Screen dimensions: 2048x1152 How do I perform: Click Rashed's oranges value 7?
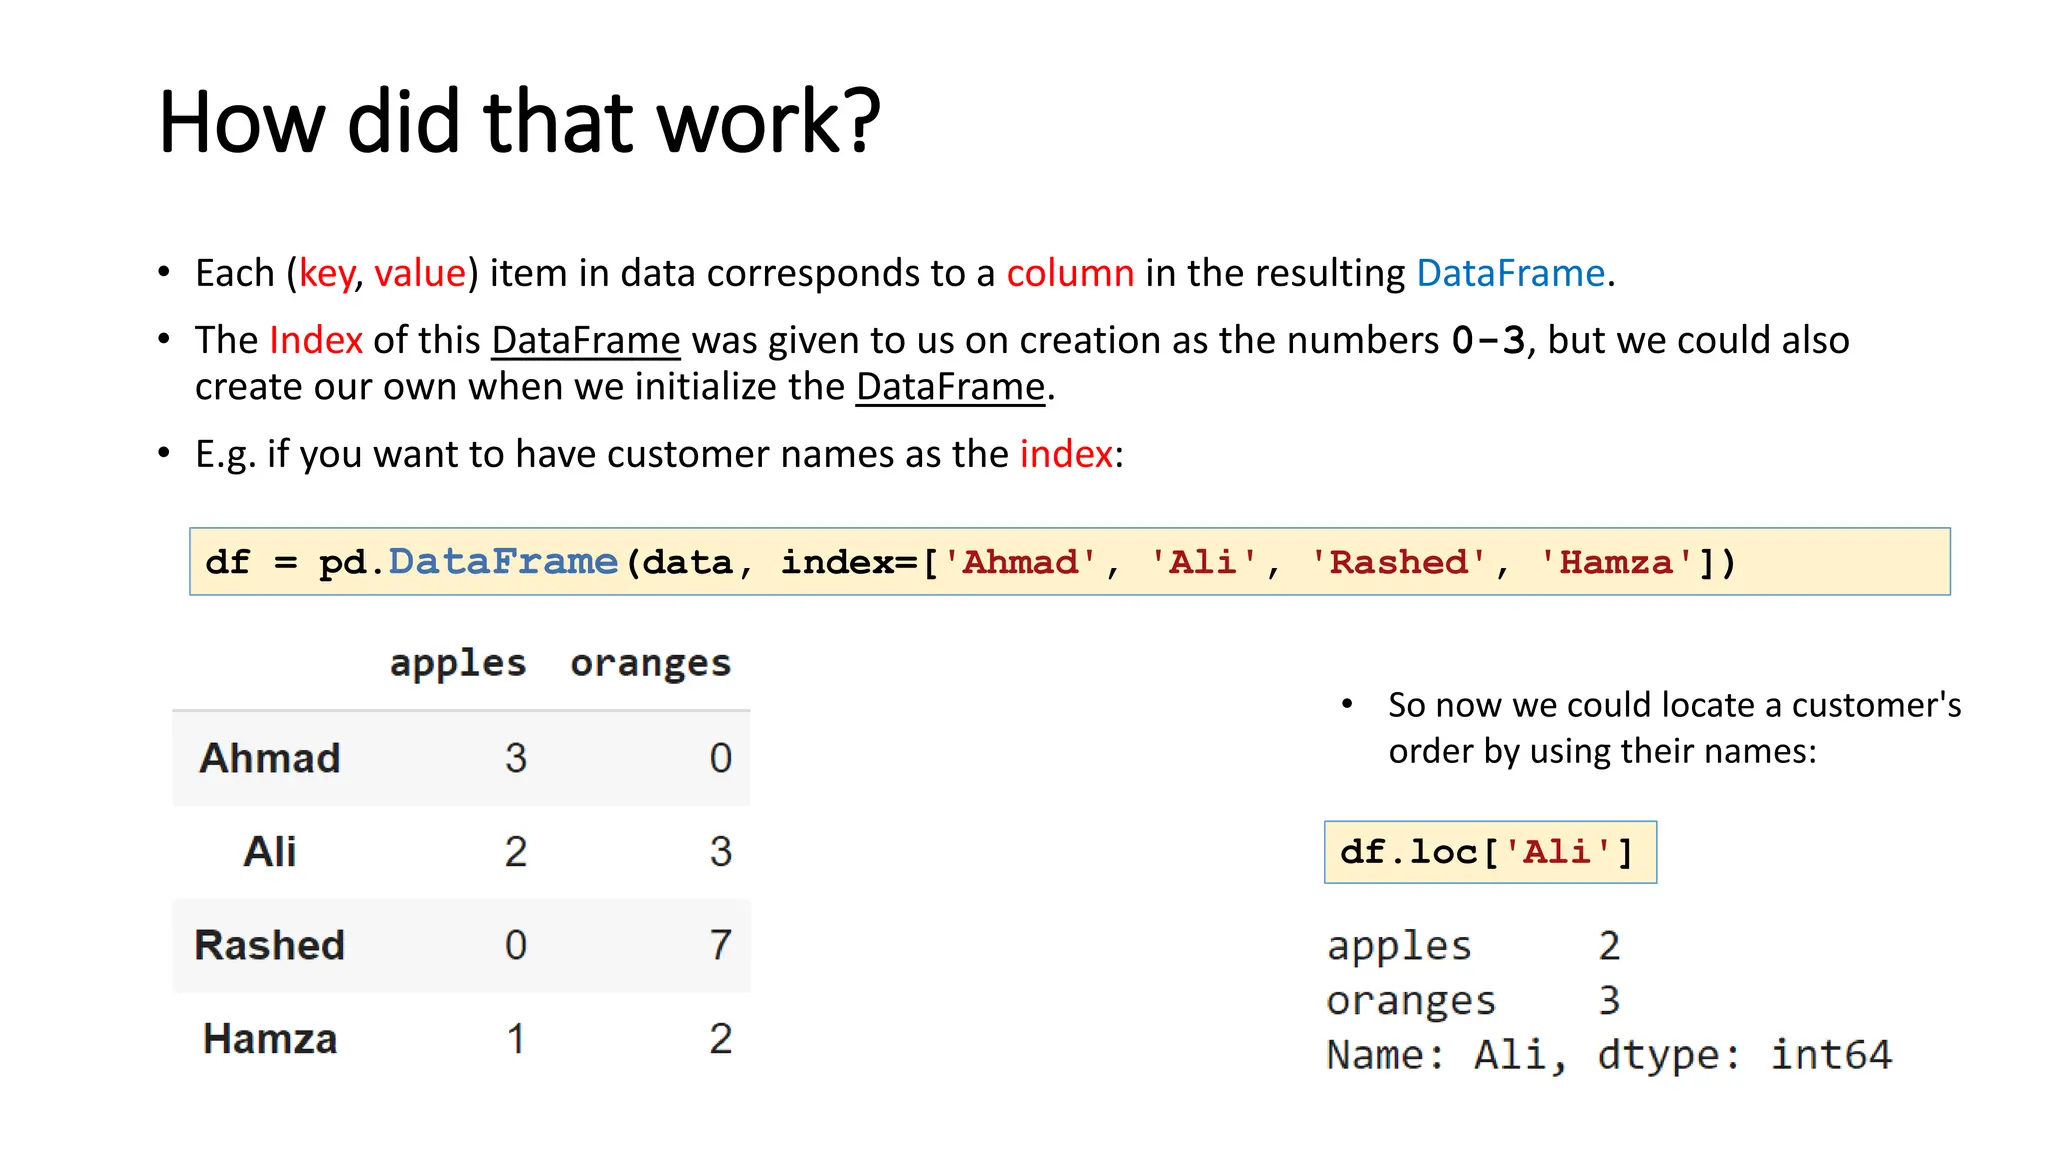720,945
